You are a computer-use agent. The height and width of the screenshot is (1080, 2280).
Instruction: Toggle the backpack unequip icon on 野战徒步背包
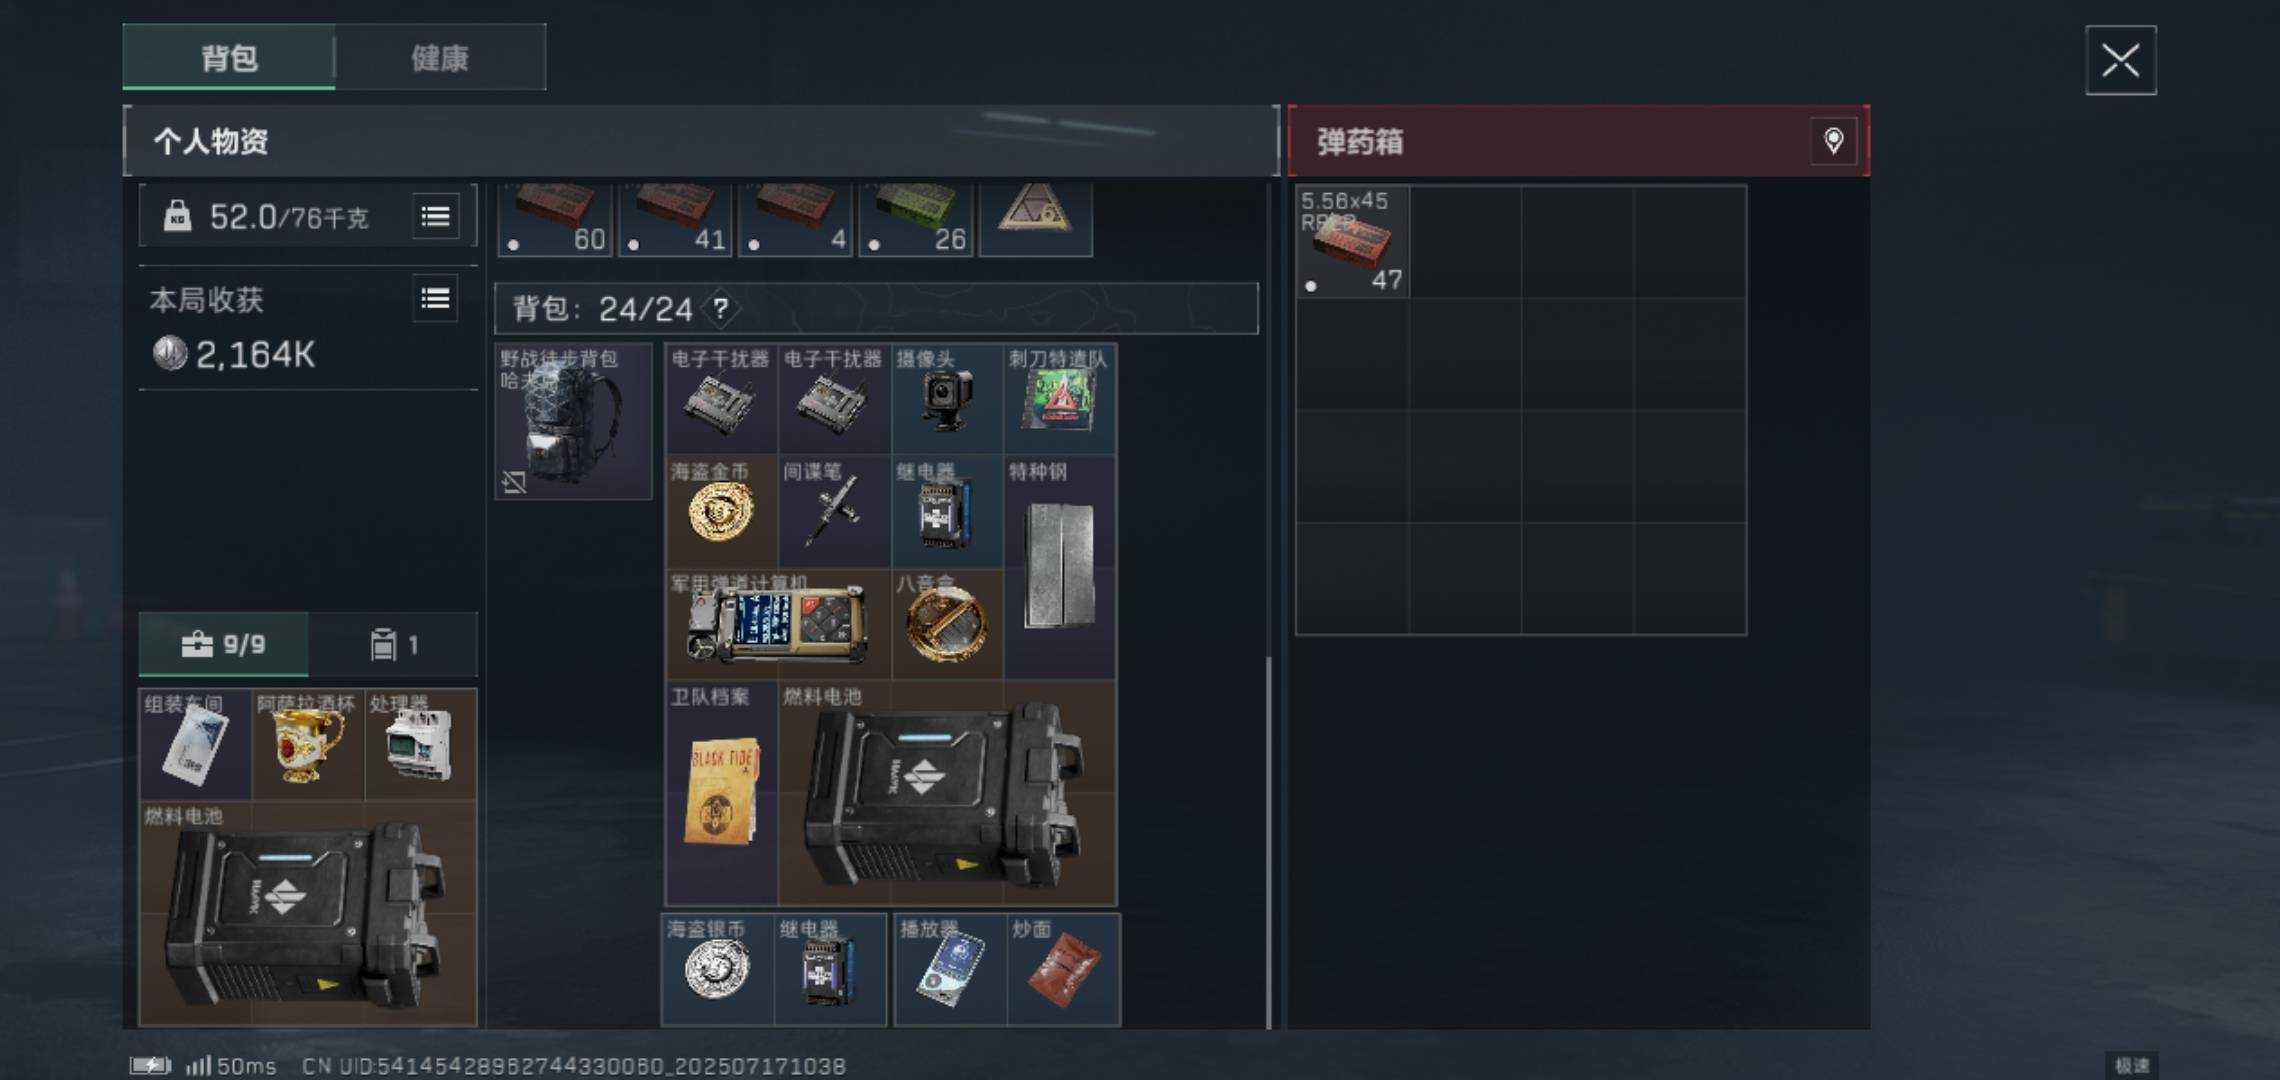coord(514,483)
